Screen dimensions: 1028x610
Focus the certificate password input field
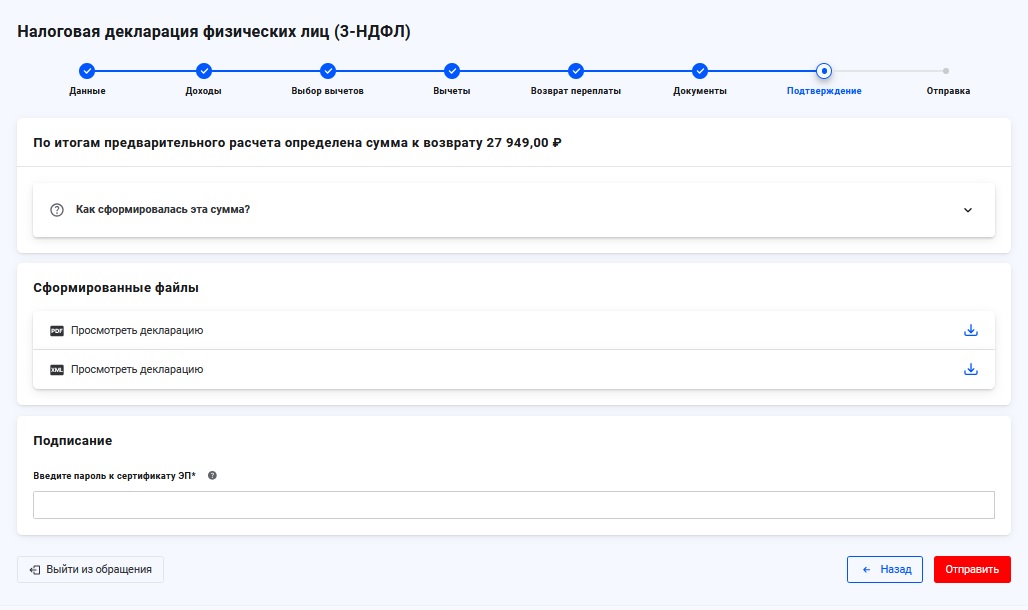point(514,505)
